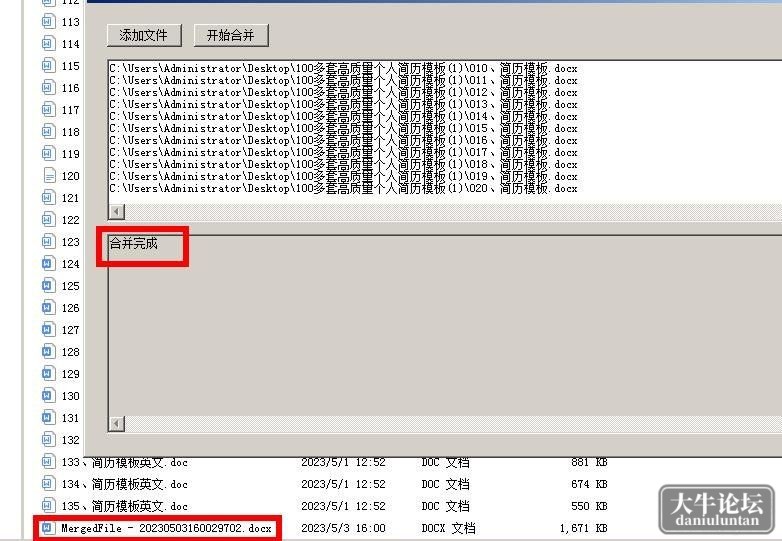The height and width of the screenshot is (541, 782).
Task: Click file number 124 in the list
Action: [70, 264]
